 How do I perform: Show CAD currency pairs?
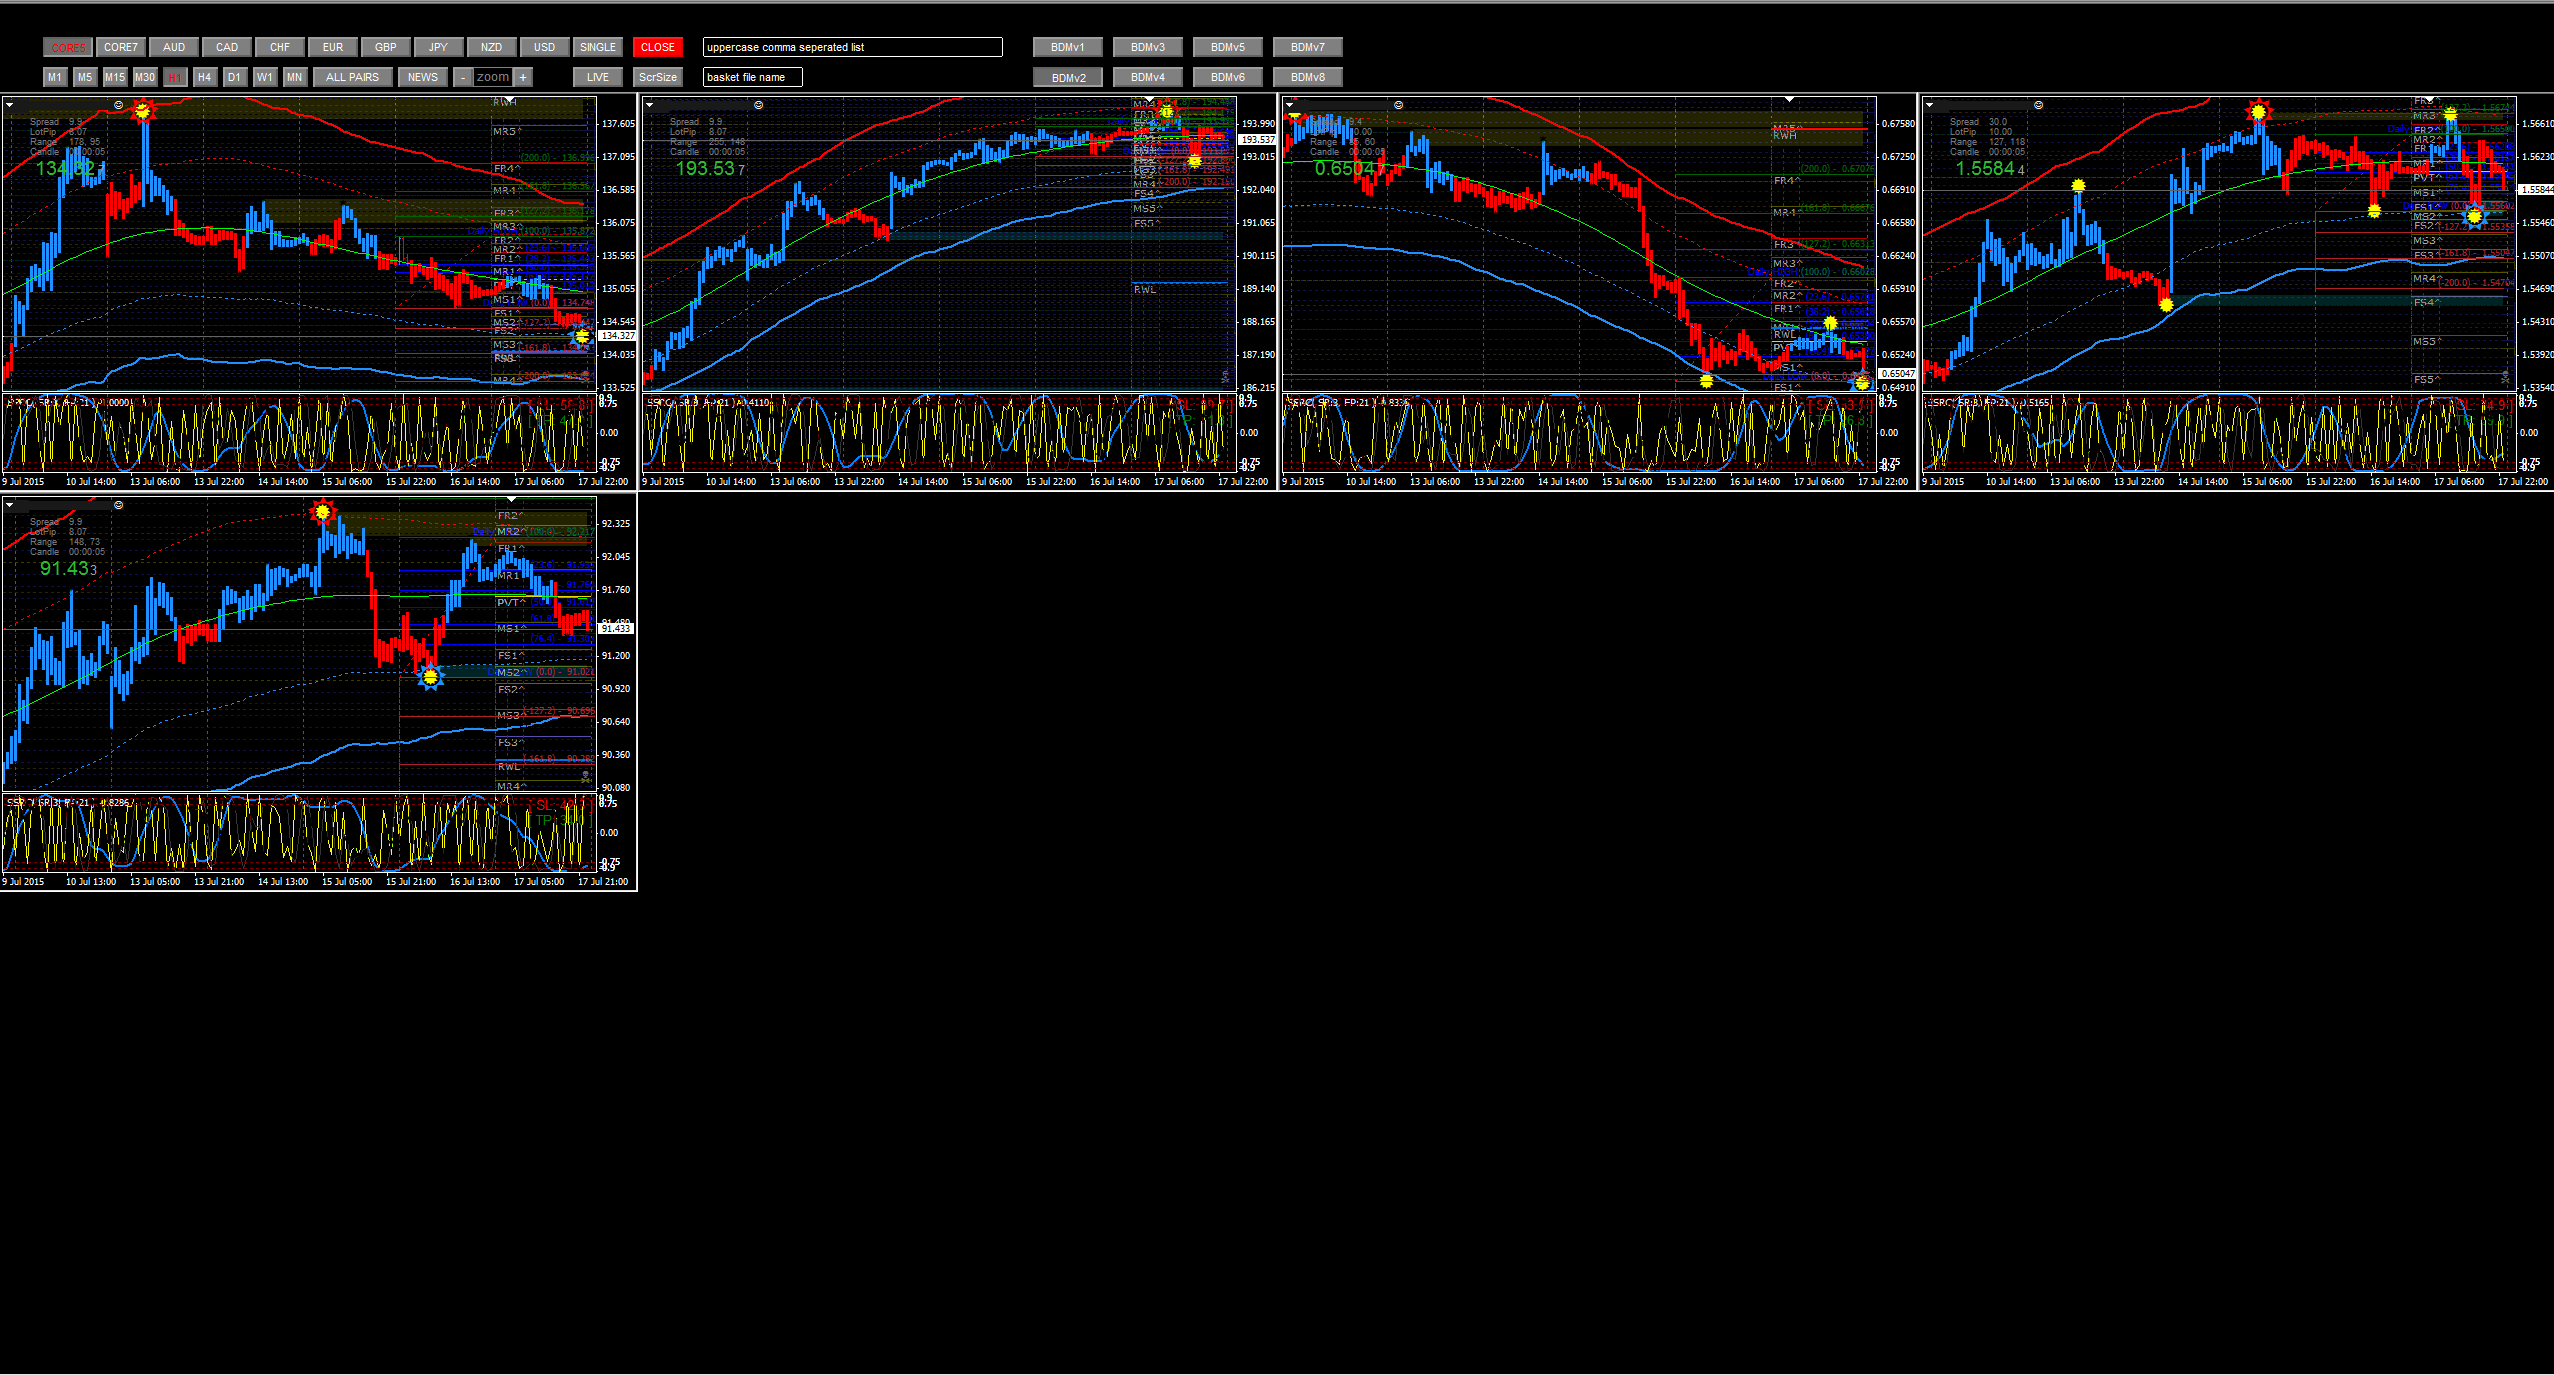coord(227,47)
